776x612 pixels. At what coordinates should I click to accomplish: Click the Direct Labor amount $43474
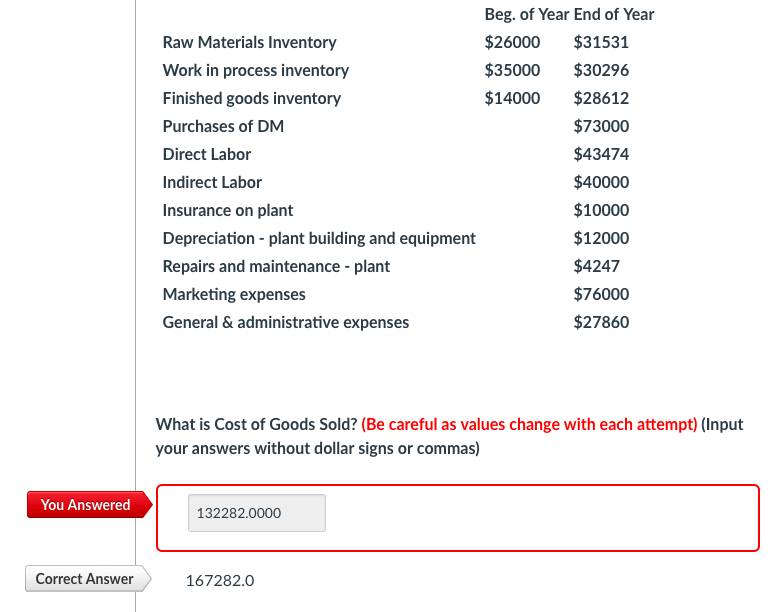(601, 154)
